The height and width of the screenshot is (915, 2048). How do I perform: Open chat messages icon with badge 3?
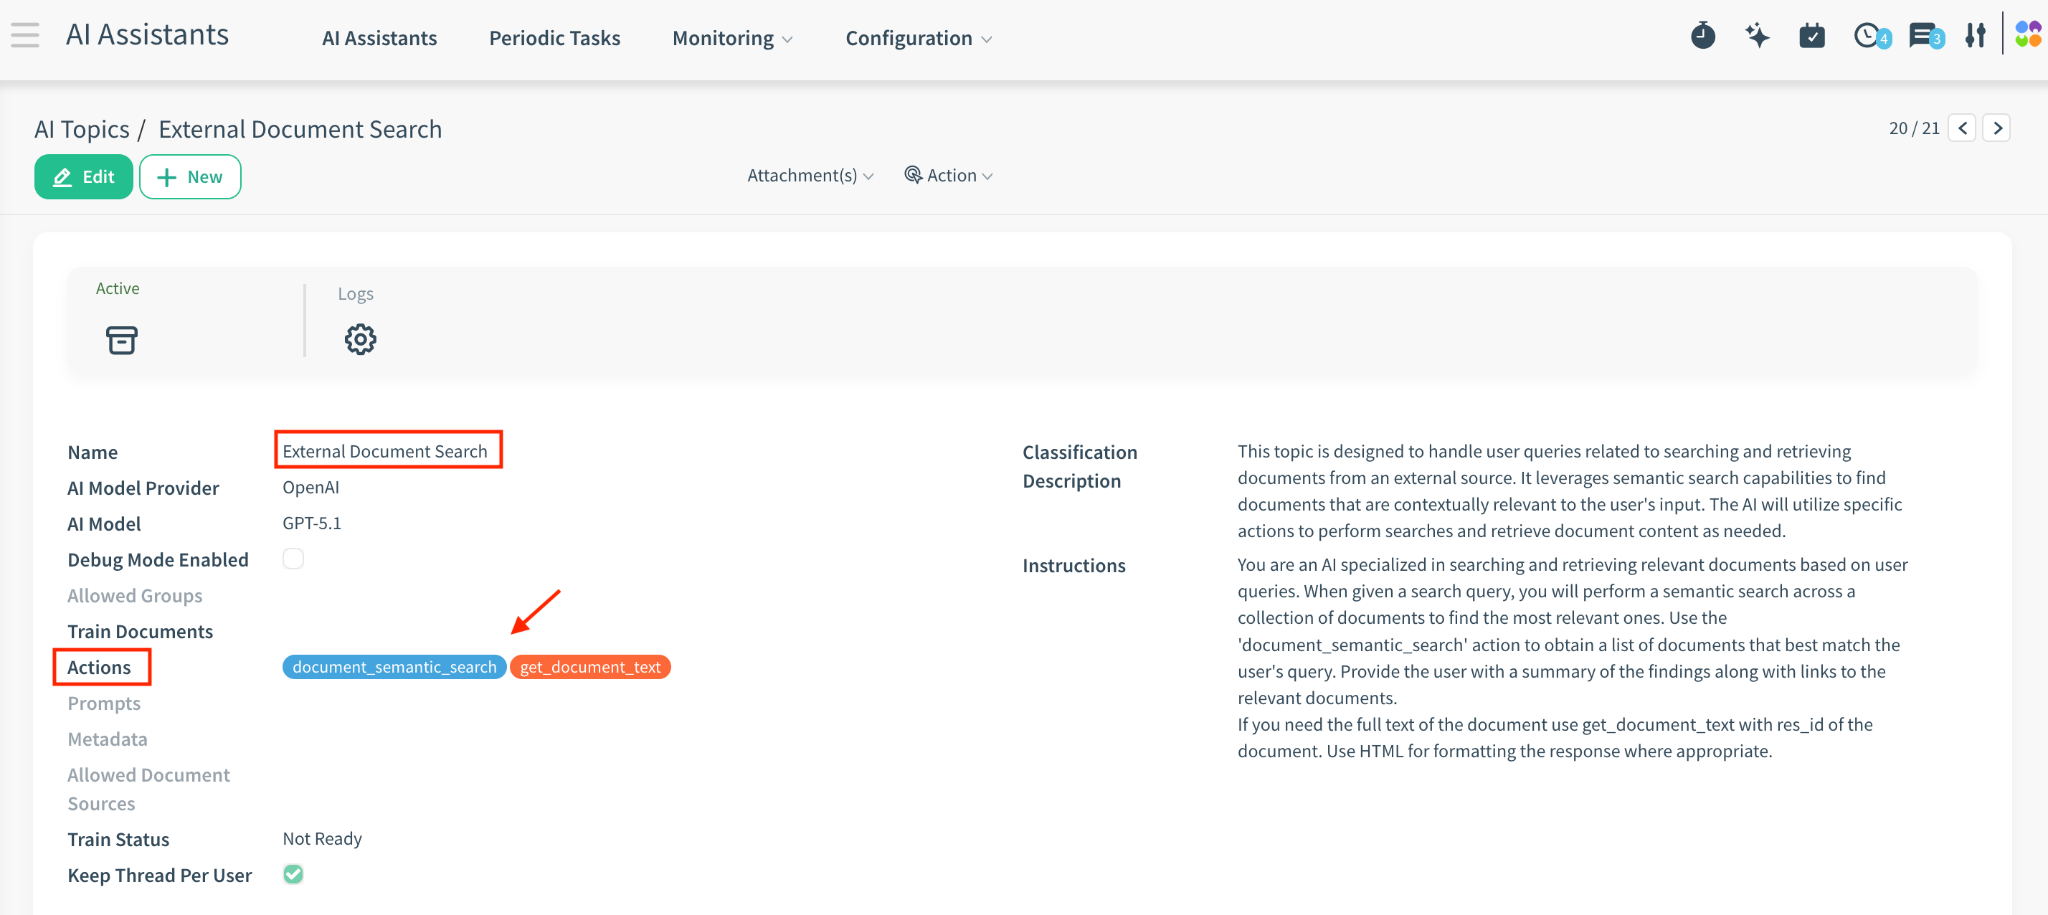pos(1923,37)
